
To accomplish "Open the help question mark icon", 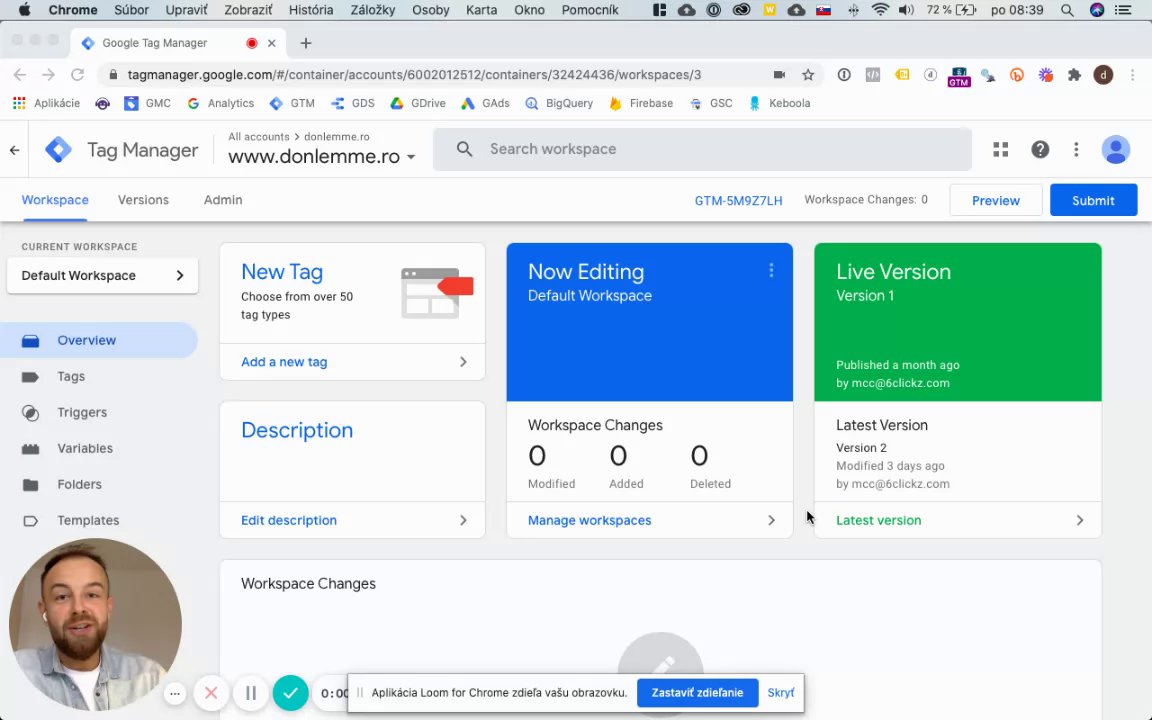I will (1040, 149).
